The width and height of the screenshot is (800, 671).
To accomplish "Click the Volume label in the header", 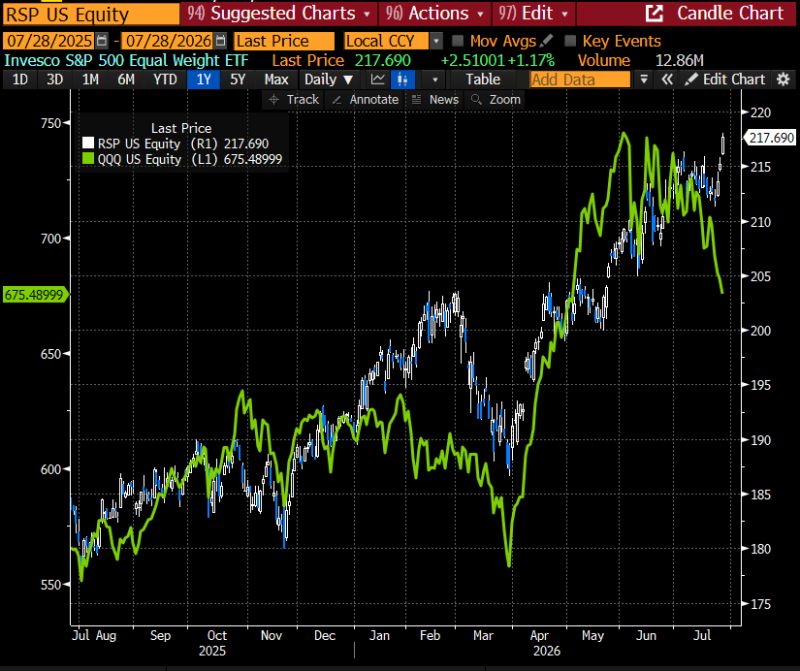I will click(x=604, y=61).
